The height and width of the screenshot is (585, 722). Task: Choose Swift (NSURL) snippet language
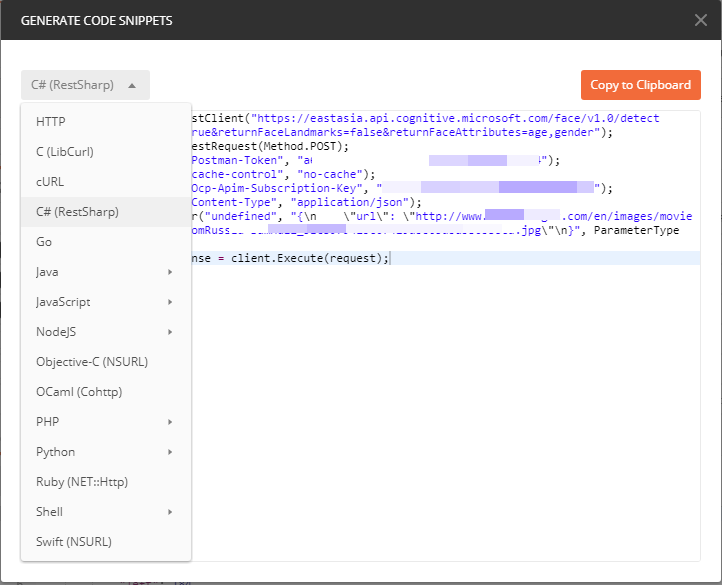pos(106,542)
